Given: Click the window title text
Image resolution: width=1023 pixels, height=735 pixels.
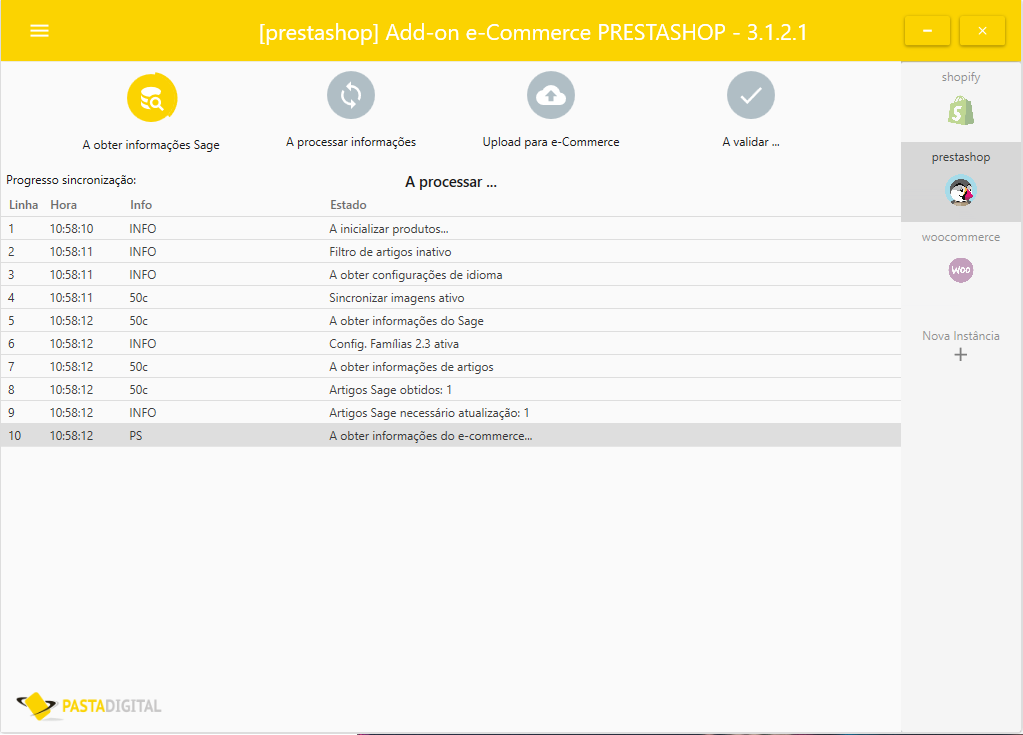Looking at the screenshot, I should [x=533, y=32].
